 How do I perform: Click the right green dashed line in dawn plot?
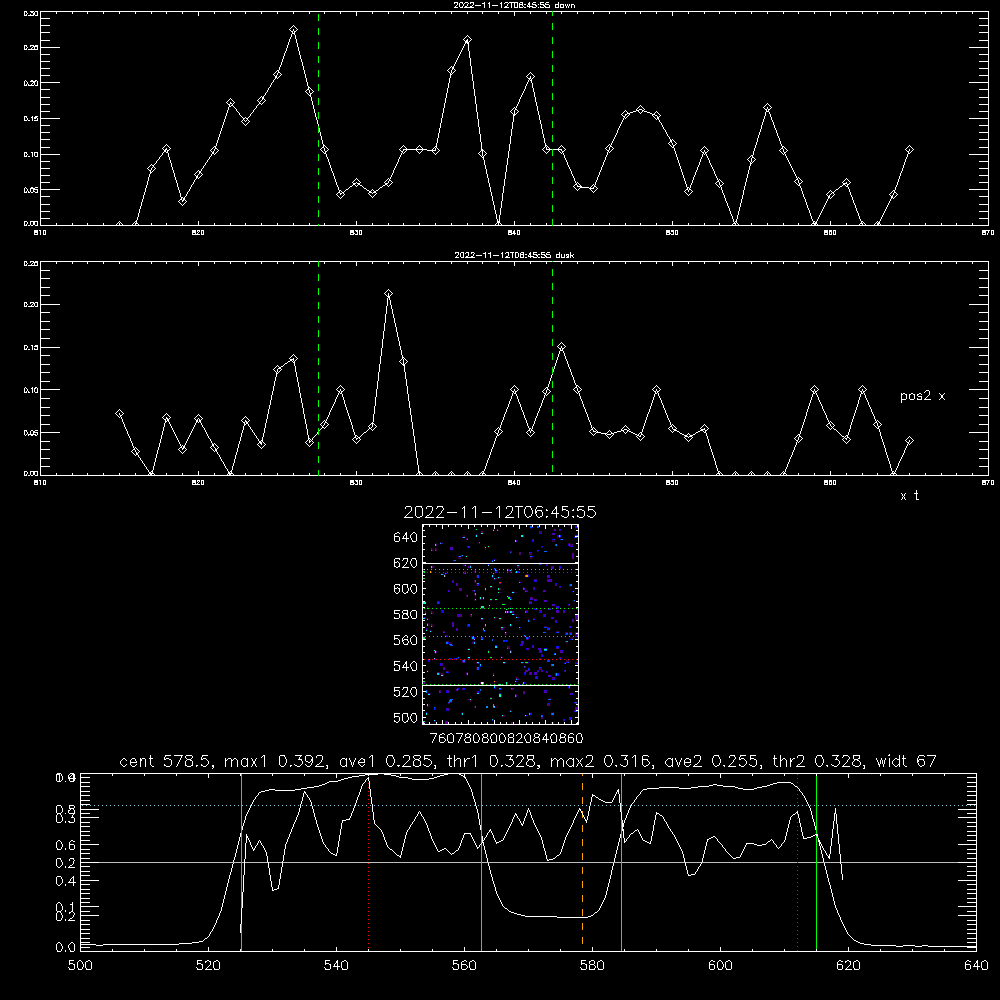pyautogui.click(x=552, y=119)
